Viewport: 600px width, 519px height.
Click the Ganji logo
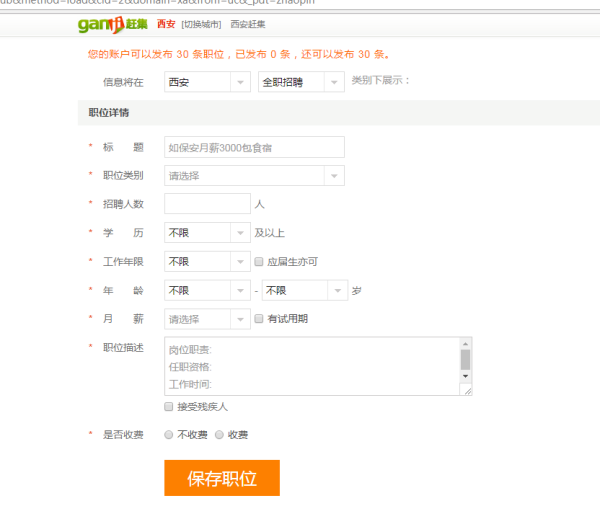click(x=112, y=24)
